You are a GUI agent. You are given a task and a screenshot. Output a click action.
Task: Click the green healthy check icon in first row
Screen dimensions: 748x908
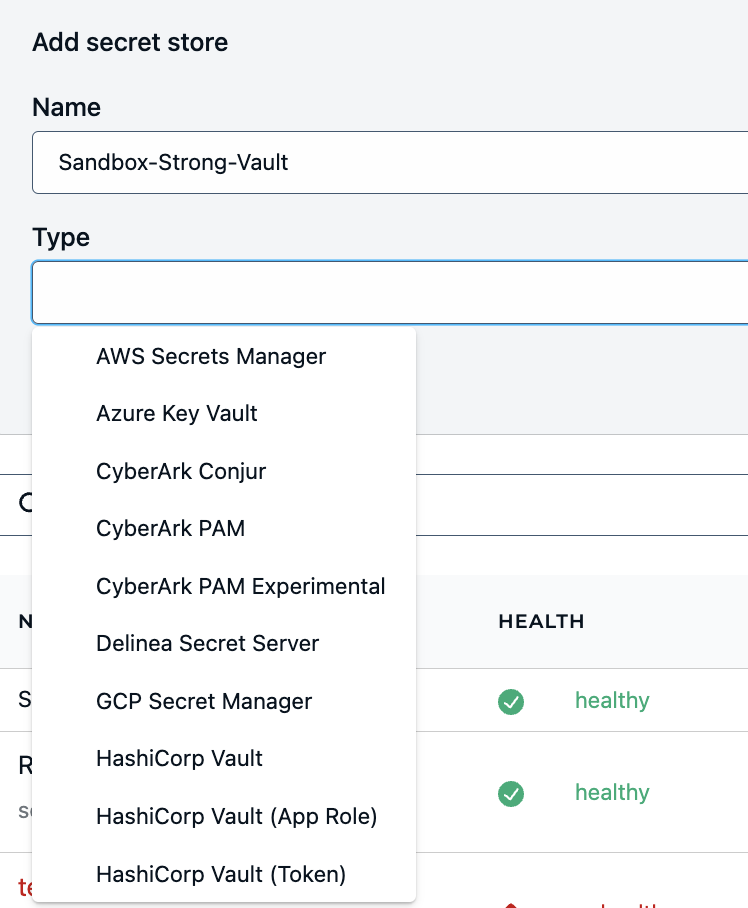click(511, 702)
